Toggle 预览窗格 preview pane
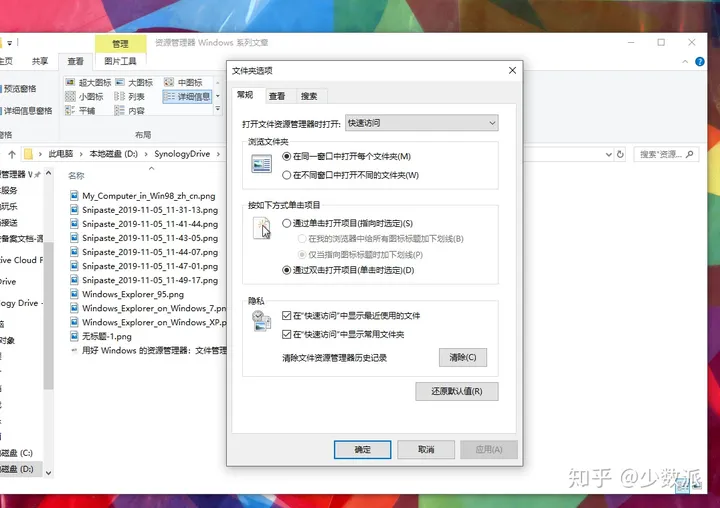720x508 pixels. [x=18, y=89]
